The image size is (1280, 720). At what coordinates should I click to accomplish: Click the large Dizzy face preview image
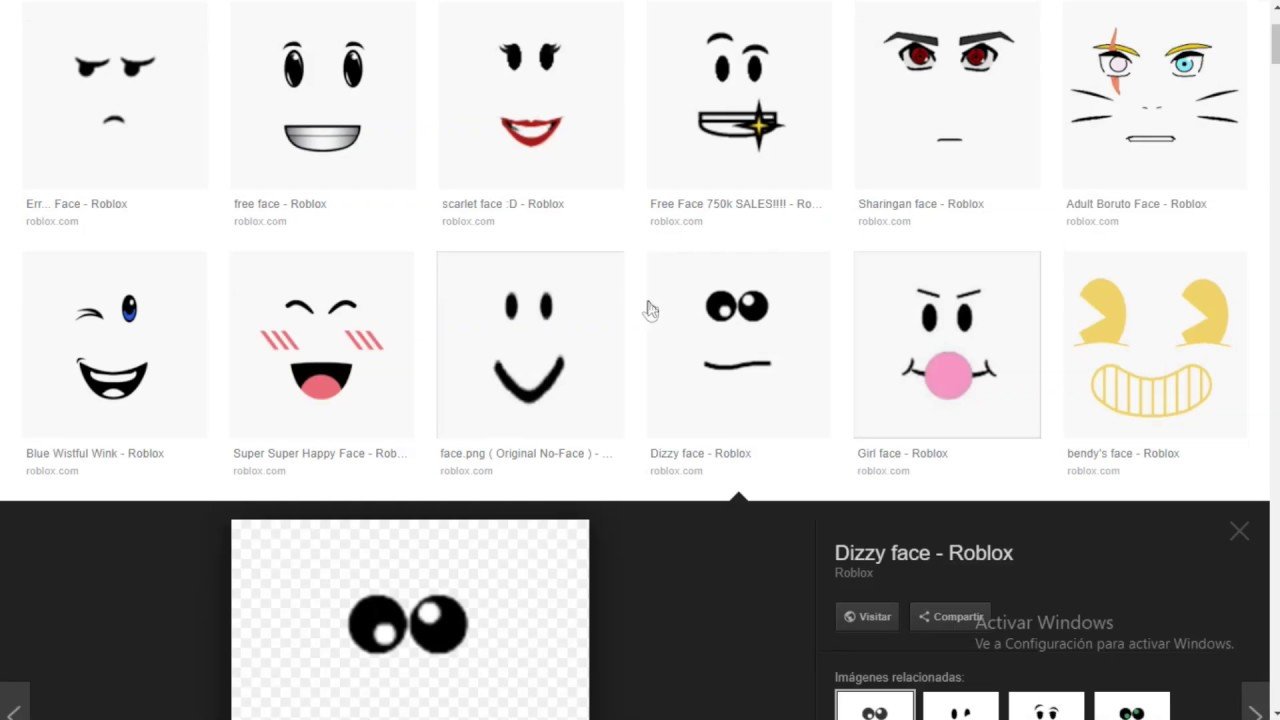[x=410, y=619]
